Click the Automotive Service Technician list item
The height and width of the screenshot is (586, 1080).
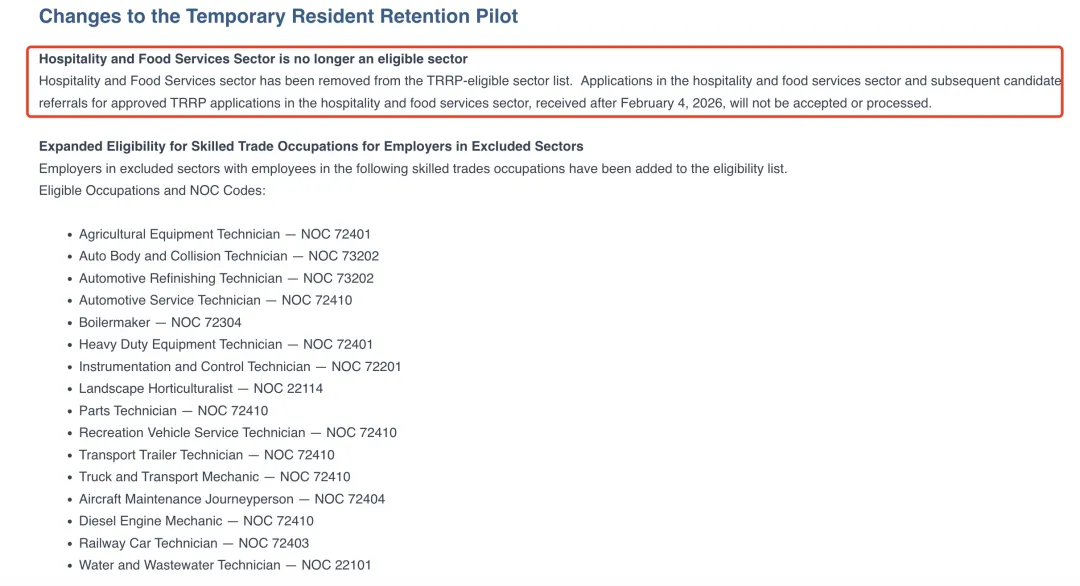pos(216,300)
